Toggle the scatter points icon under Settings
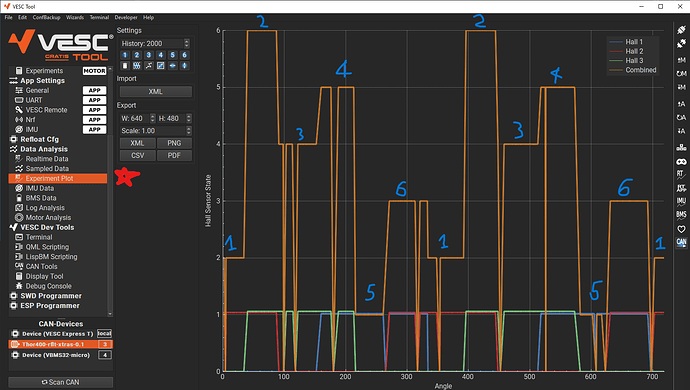The height and width of the screenshot is (390, 690). [x=149, y=66]
